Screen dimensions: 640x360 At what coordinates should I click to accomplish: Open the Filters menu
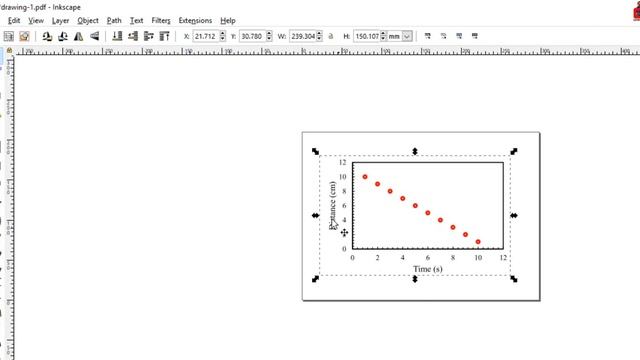pyautogui.click(x=161, y=20)
